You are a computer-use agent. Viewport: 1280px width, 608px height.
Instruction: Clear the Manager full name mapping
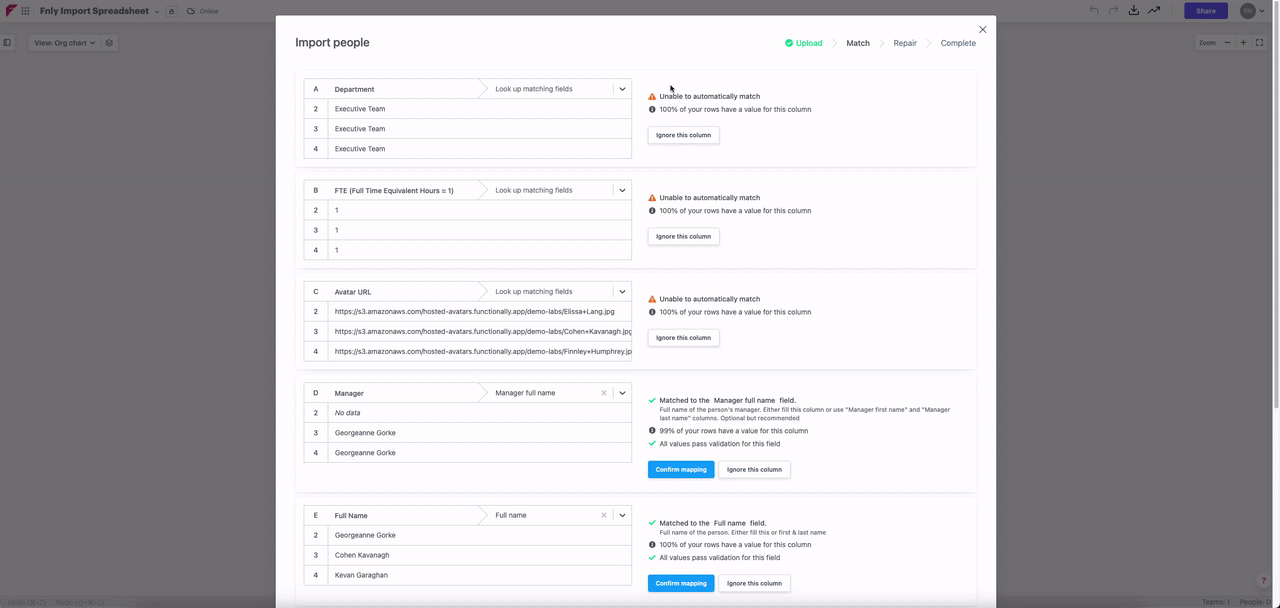604,393
